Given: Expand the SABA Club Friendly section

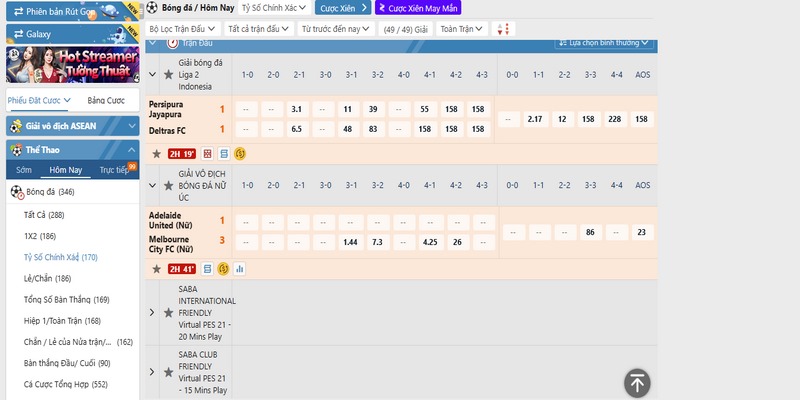Looking at the screenshot, I should pyautogui.click(x=152, y=370).
